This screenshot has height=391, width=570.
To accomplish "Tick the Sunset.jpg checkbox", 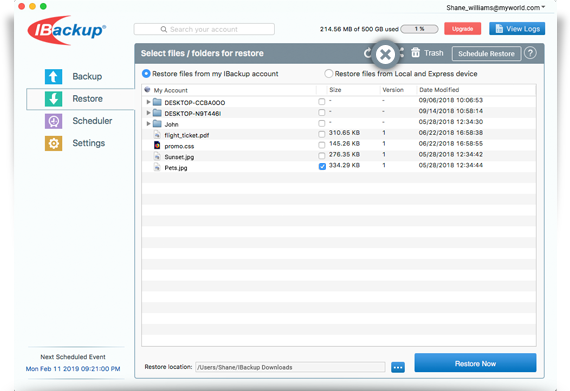I will (322, 156).
